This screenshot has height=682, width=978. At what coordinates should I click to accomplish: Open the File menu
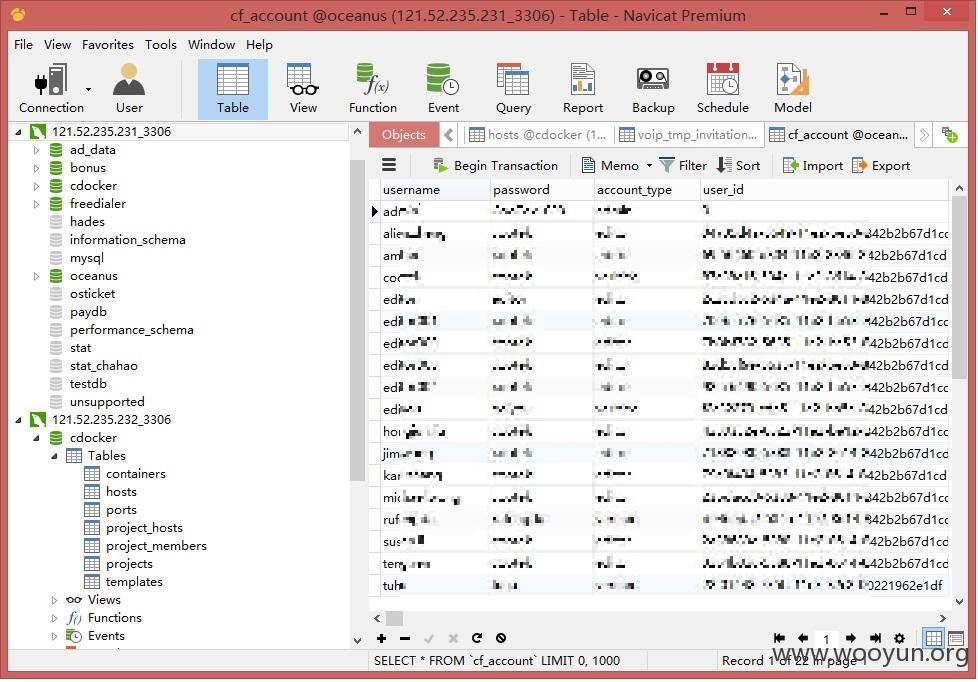pos(23,44)
